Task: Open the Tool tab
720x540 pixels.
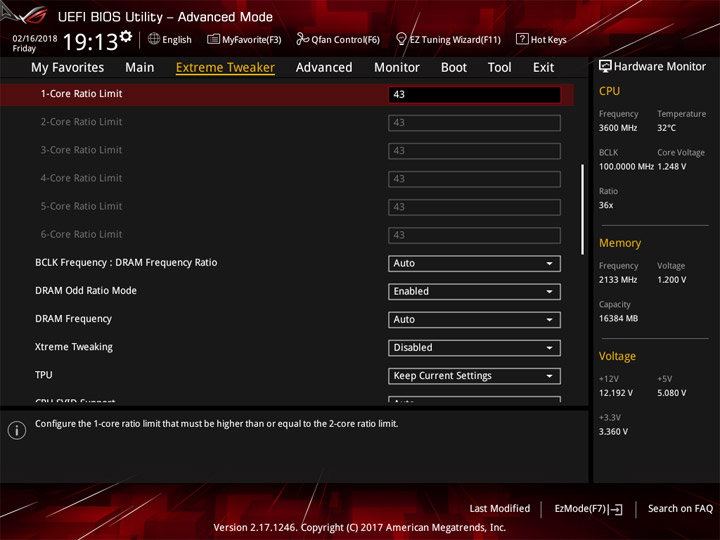Action: tap(499, 68)
